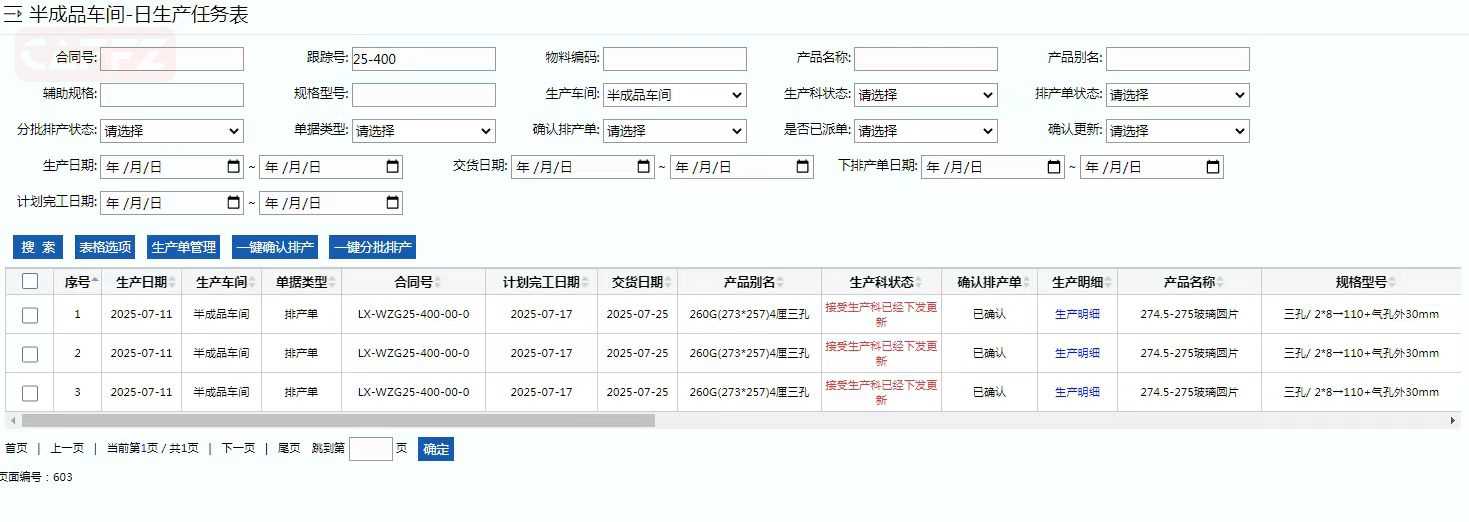Open calendar picker for 交货日期 end date
Screen dimensions: 1469x522
[803, 167]
